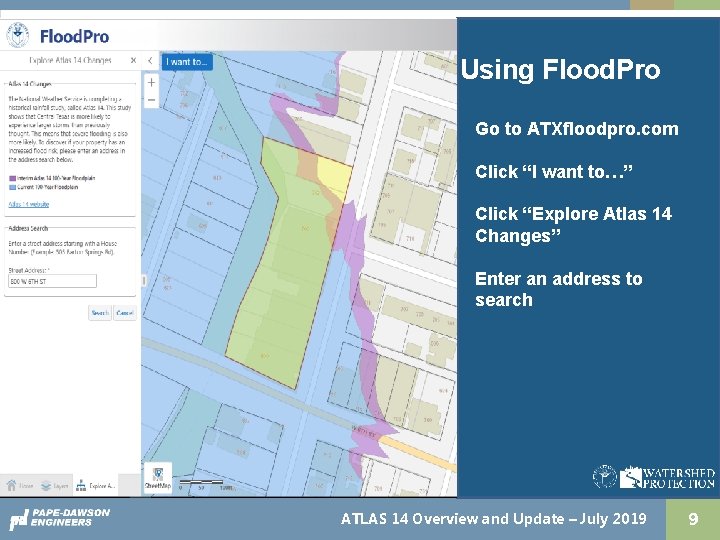Close the Explore Atlas 14 Changes panel
The height and width of the screenshot is (540, 720).
[133, 60]
